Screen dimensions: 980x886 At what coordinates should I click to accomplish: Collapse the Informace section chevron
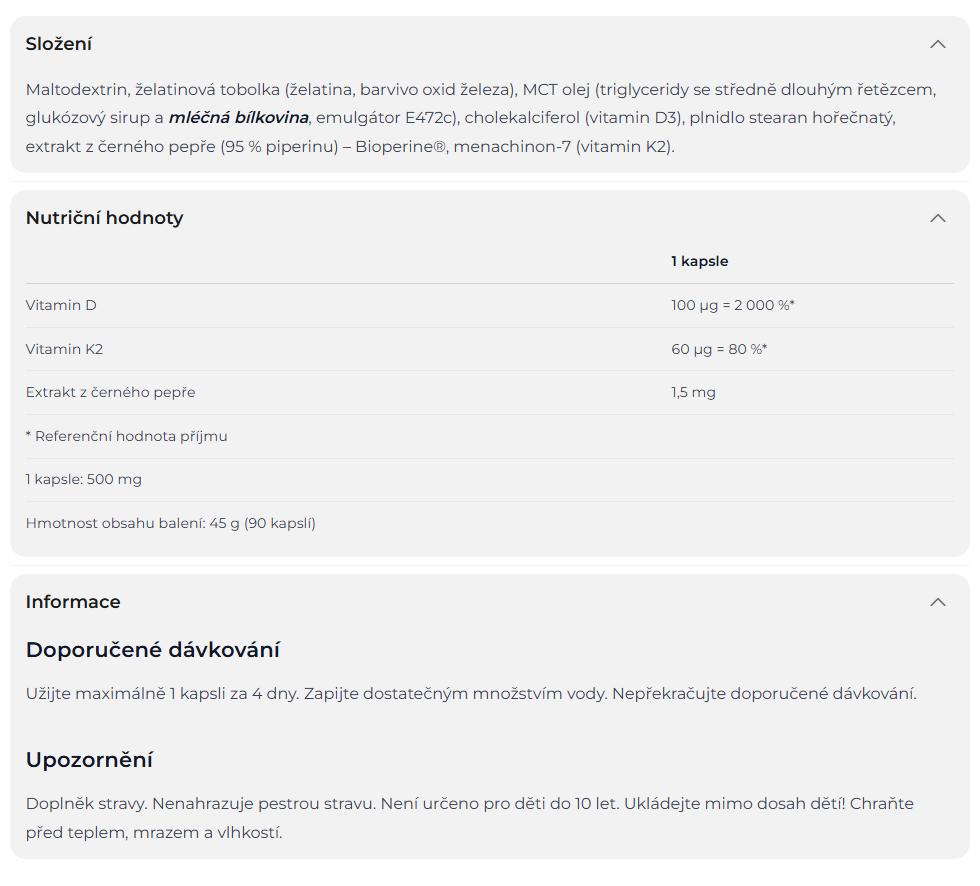pyautogui.click(x=937, y=602)
